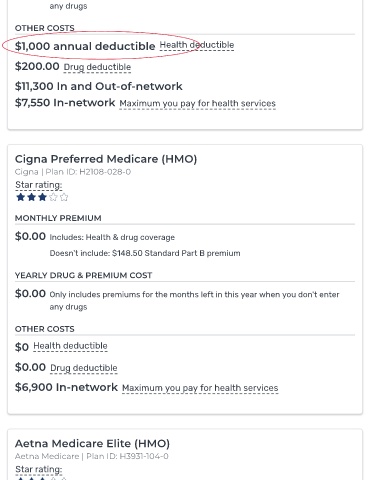Click the Aetna Plan ID H3931-104-0 text

point(127,456)
